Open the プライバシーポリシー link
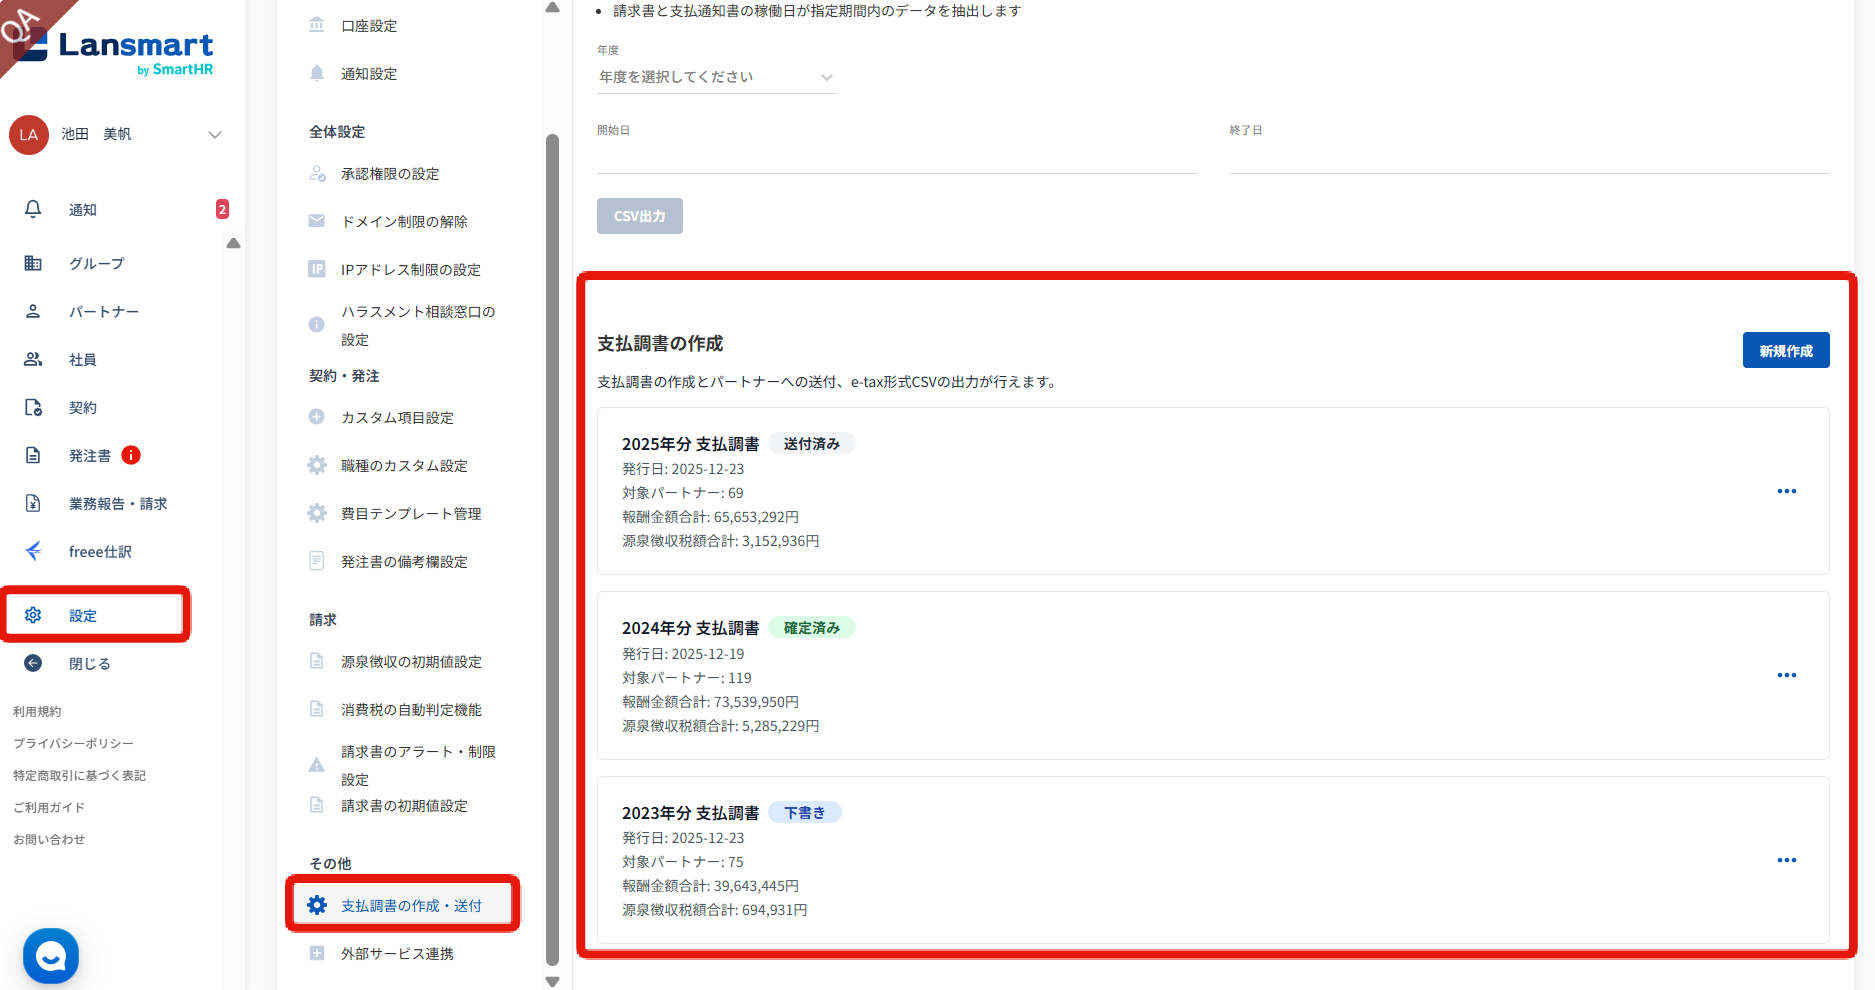 (73, 743)
